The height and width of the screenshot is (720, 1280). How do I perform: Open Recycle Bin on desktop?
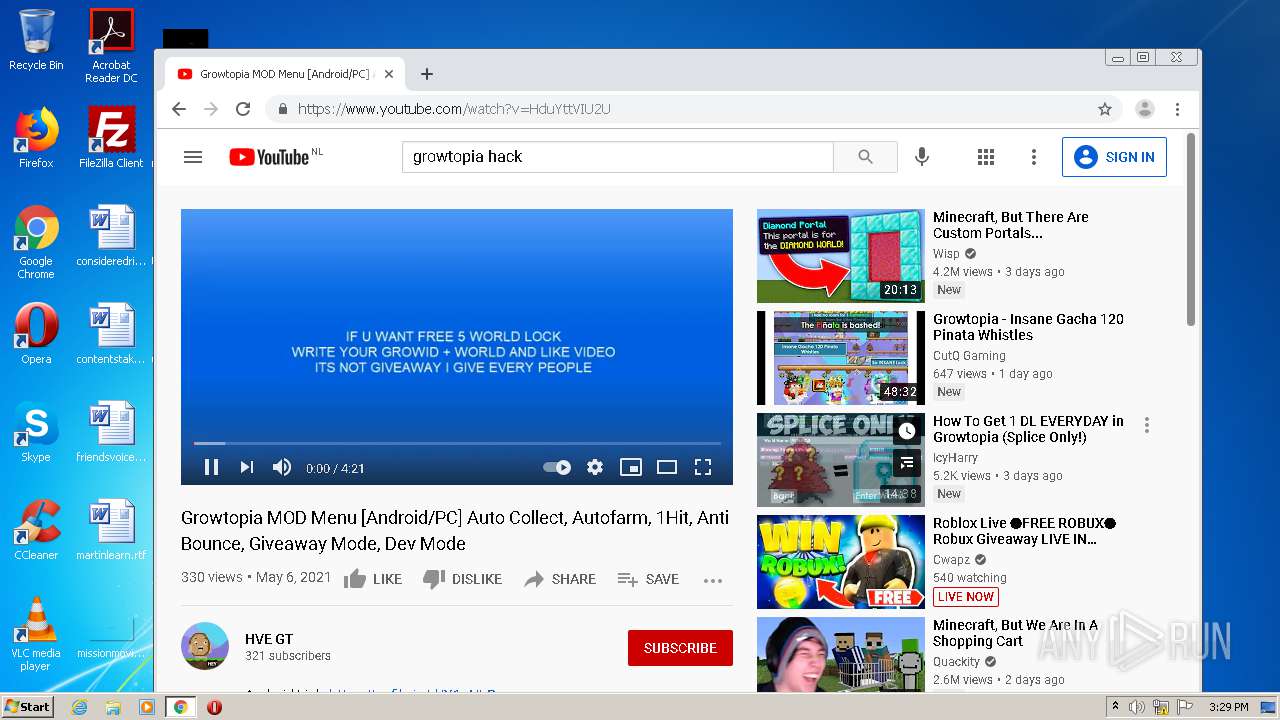[x=36, y=40]
